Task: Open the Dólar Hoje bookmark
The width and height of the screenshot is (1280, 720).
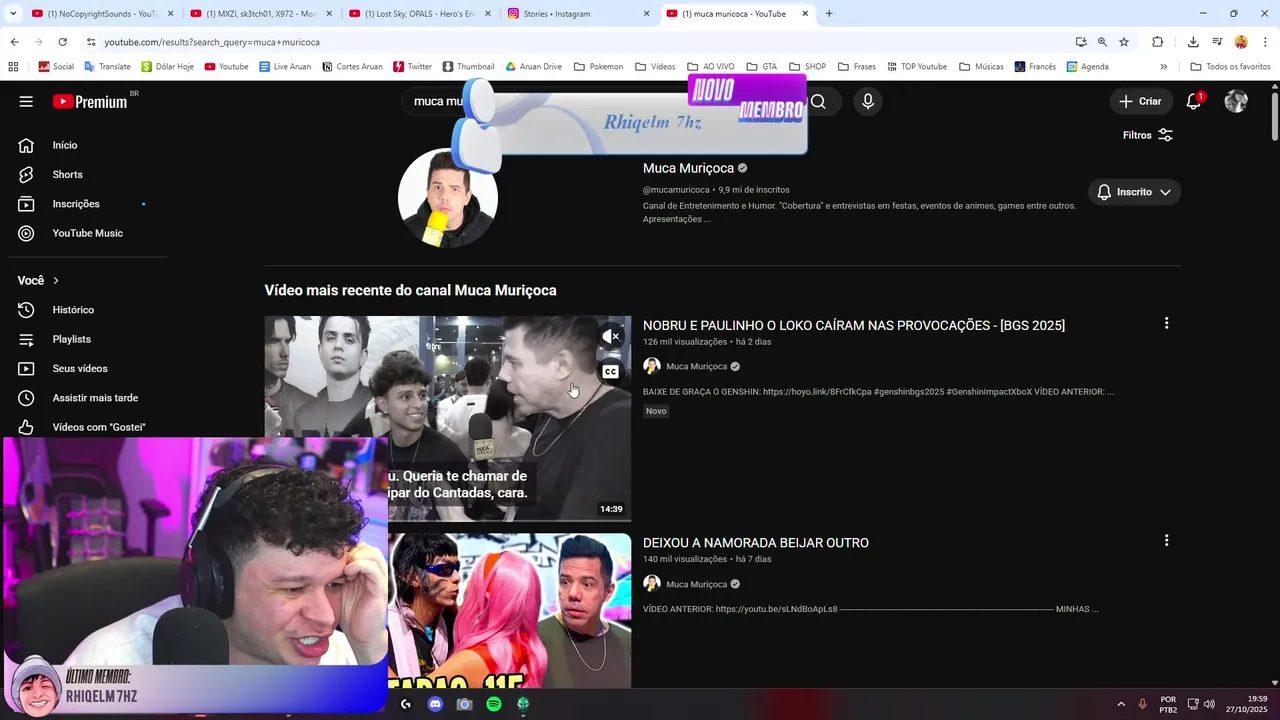Action: pos(167,67)
